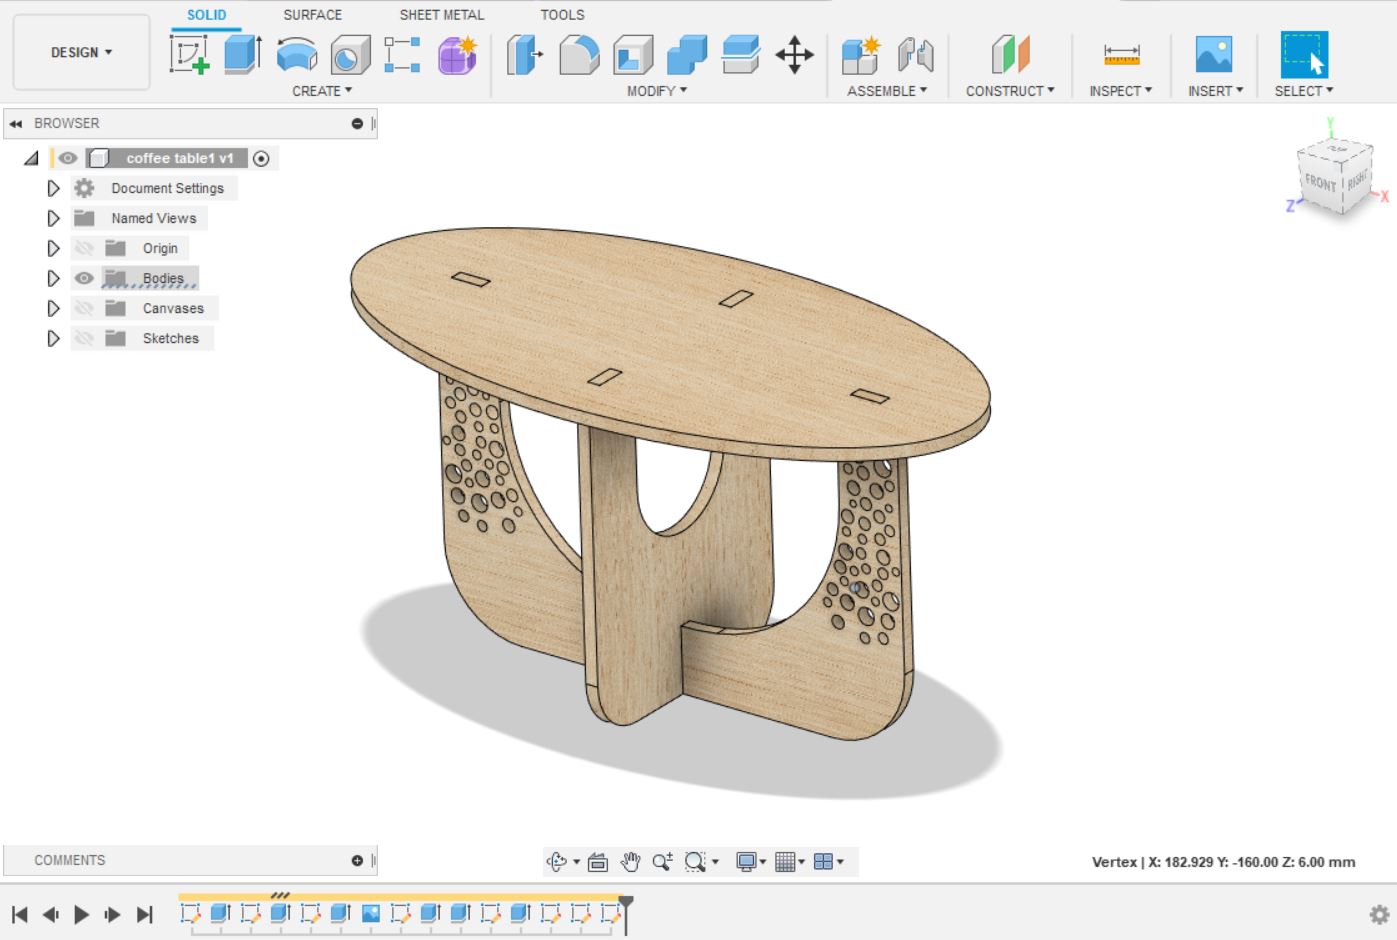Image resolution: width=1397 pixels, height=940 pixels.
Task: Open the MODIFY menu
Action: point(656,91)
